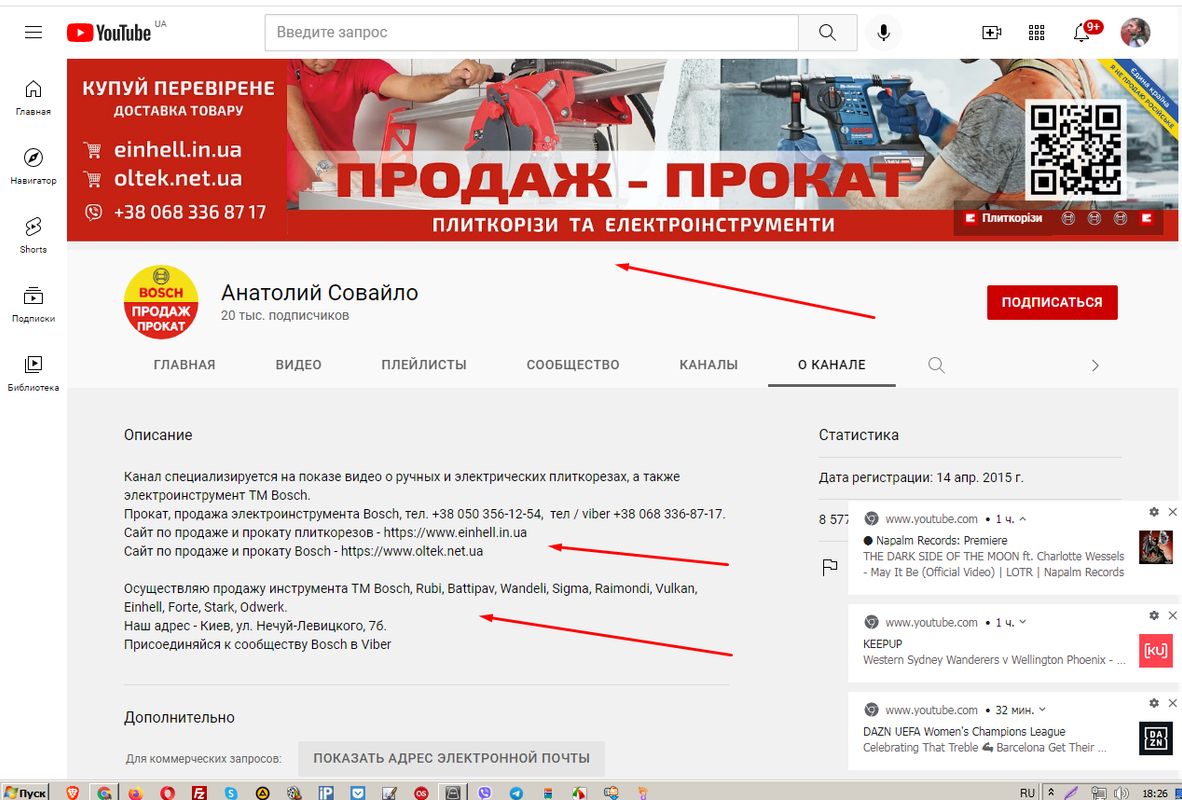Open the Видео channel tab
1182x800 pixels.
click(x=299, y=365)
